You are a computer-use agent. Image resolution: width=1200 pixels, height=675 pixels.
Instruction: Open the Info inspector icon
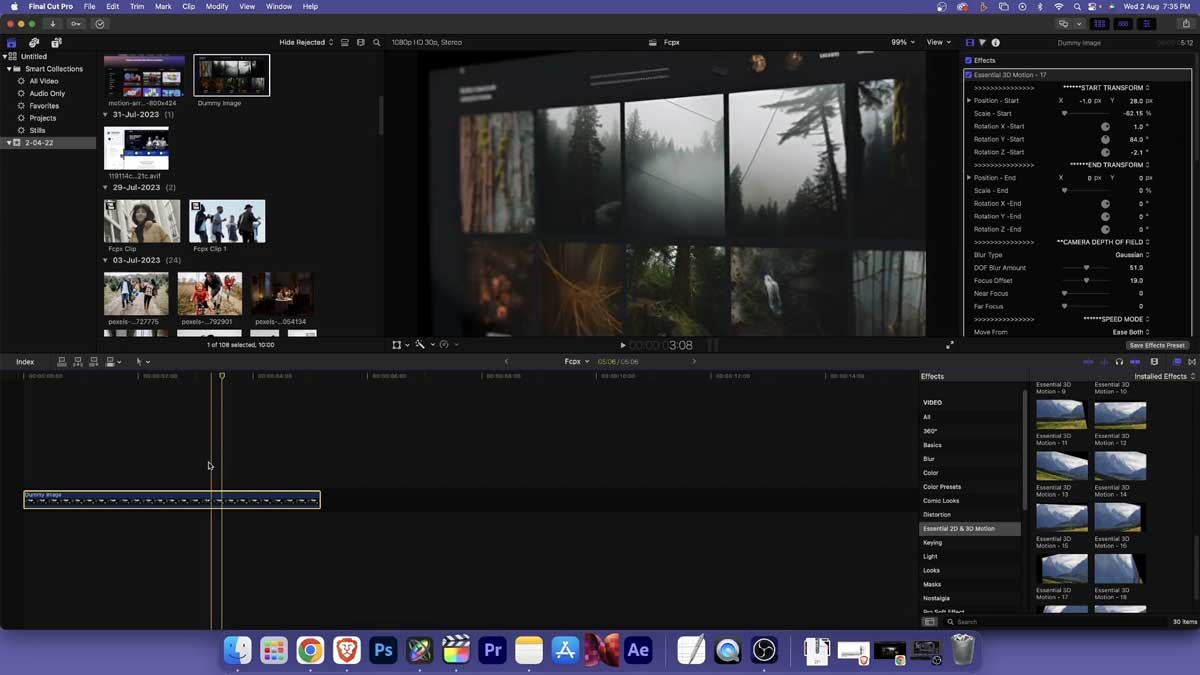click(x=995, y=43)
